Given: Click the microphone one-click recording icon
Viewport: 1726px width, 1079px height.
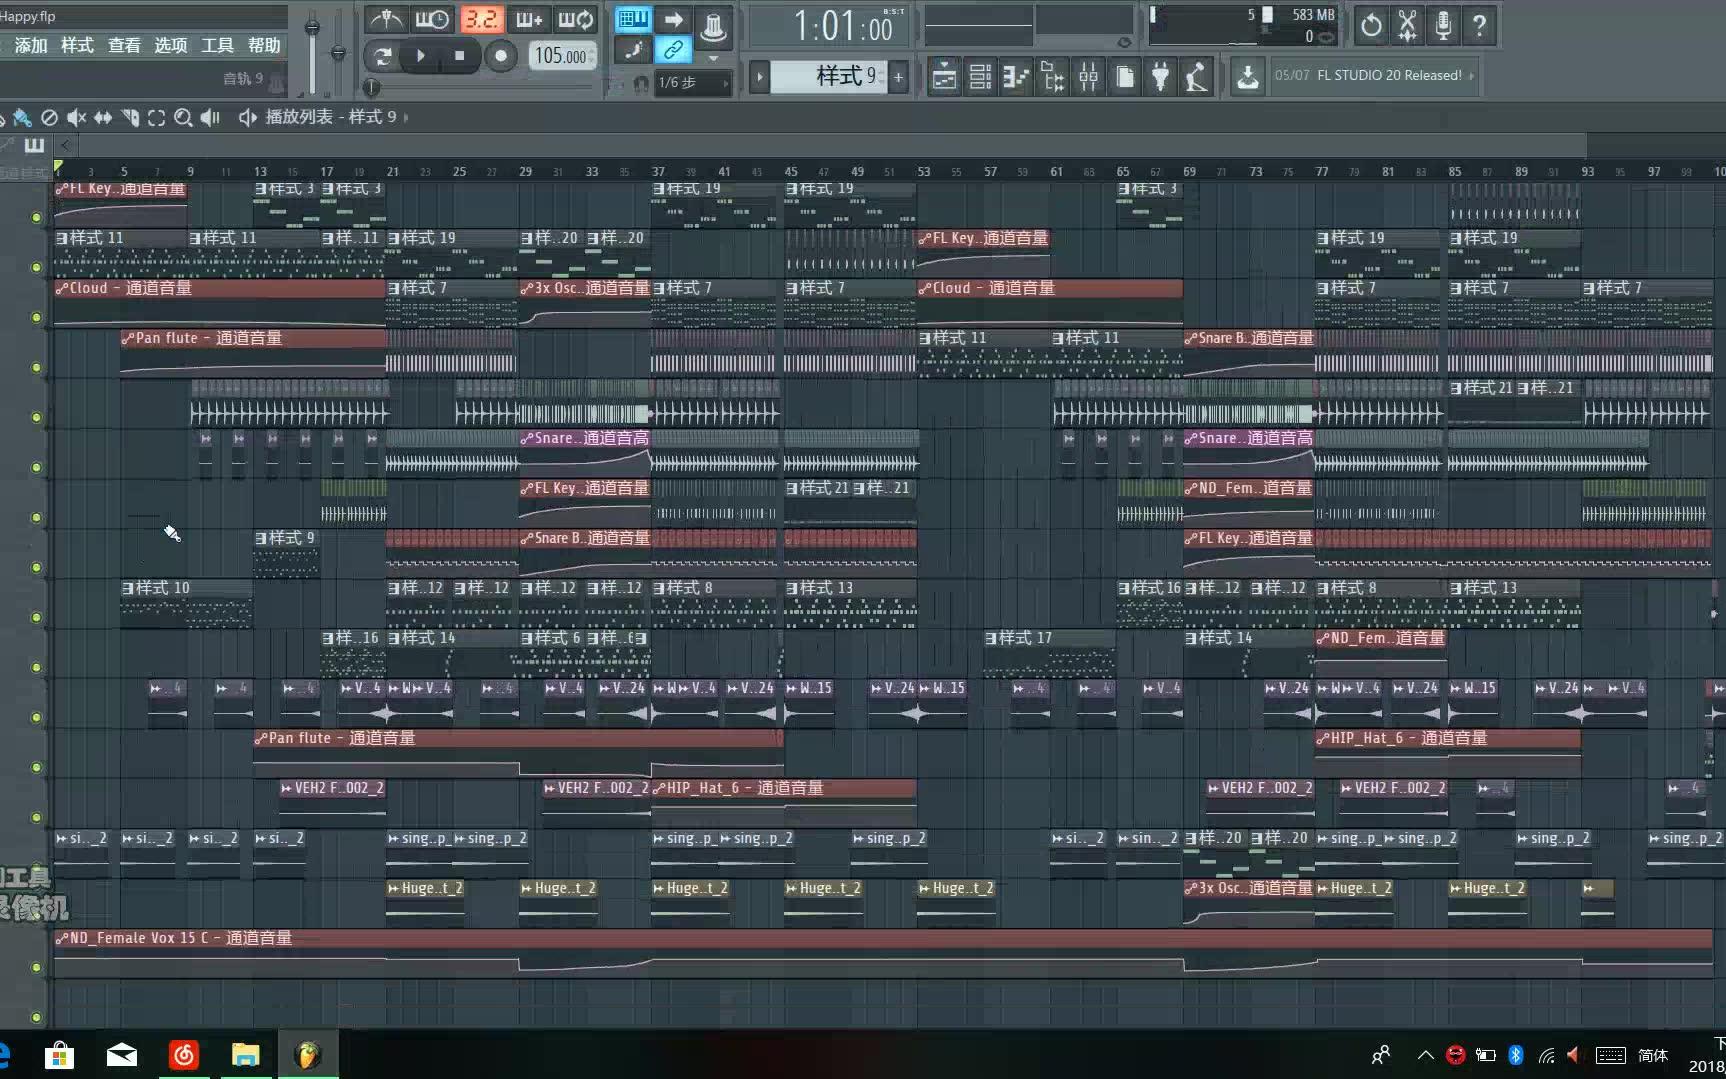Looking at the screenshot, I should point(1443,25).
